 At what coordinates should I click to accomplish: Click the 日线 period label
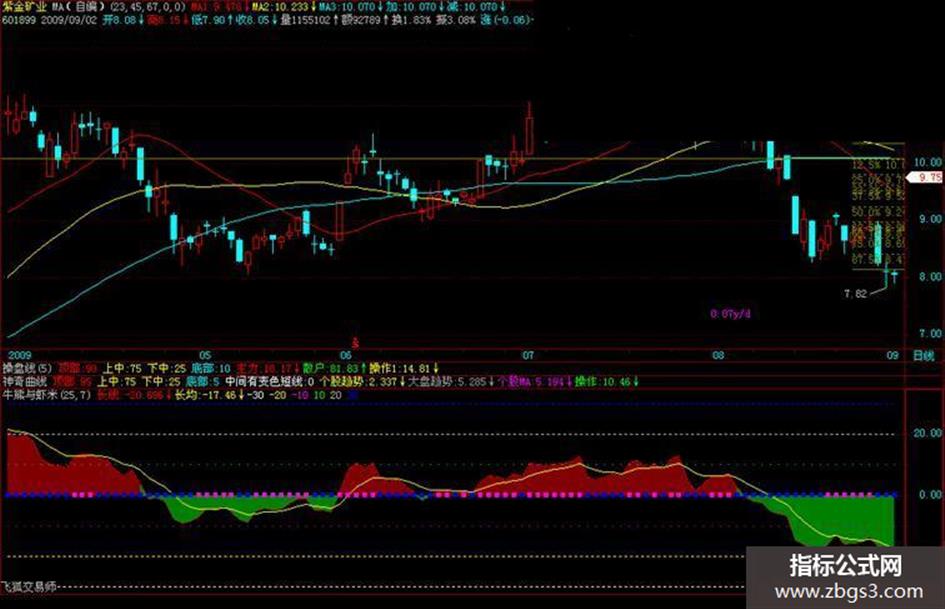coord(924,356)
